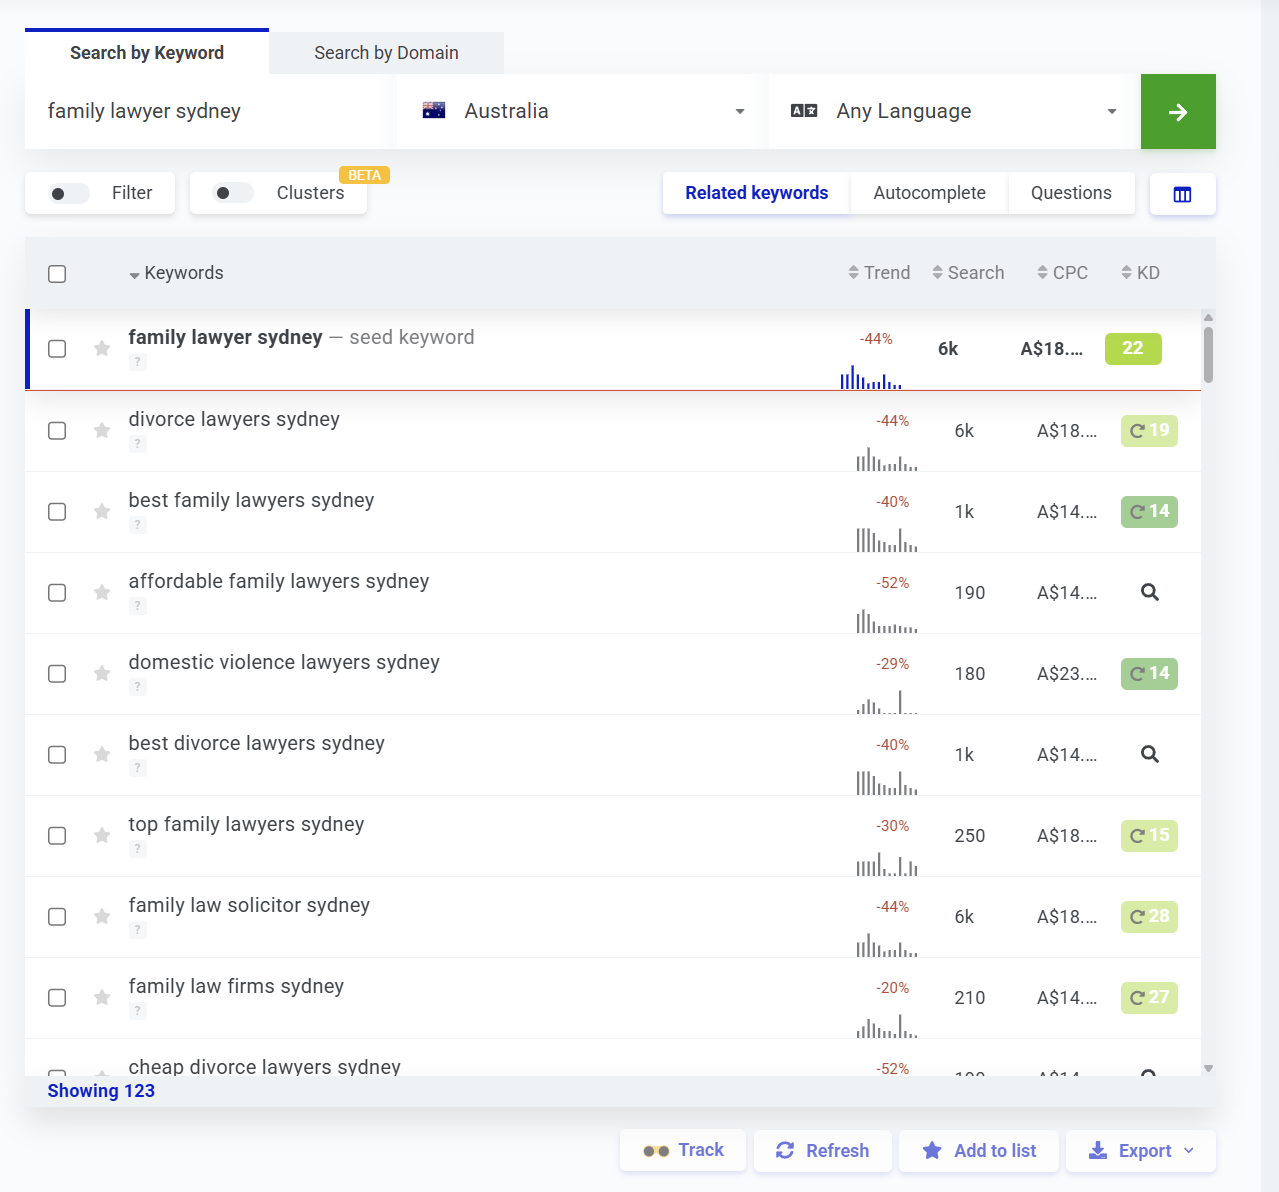This screenshot has height=1192, width=1279.
Task: Open the Australia country dropdown
Action: pos(739,111)
